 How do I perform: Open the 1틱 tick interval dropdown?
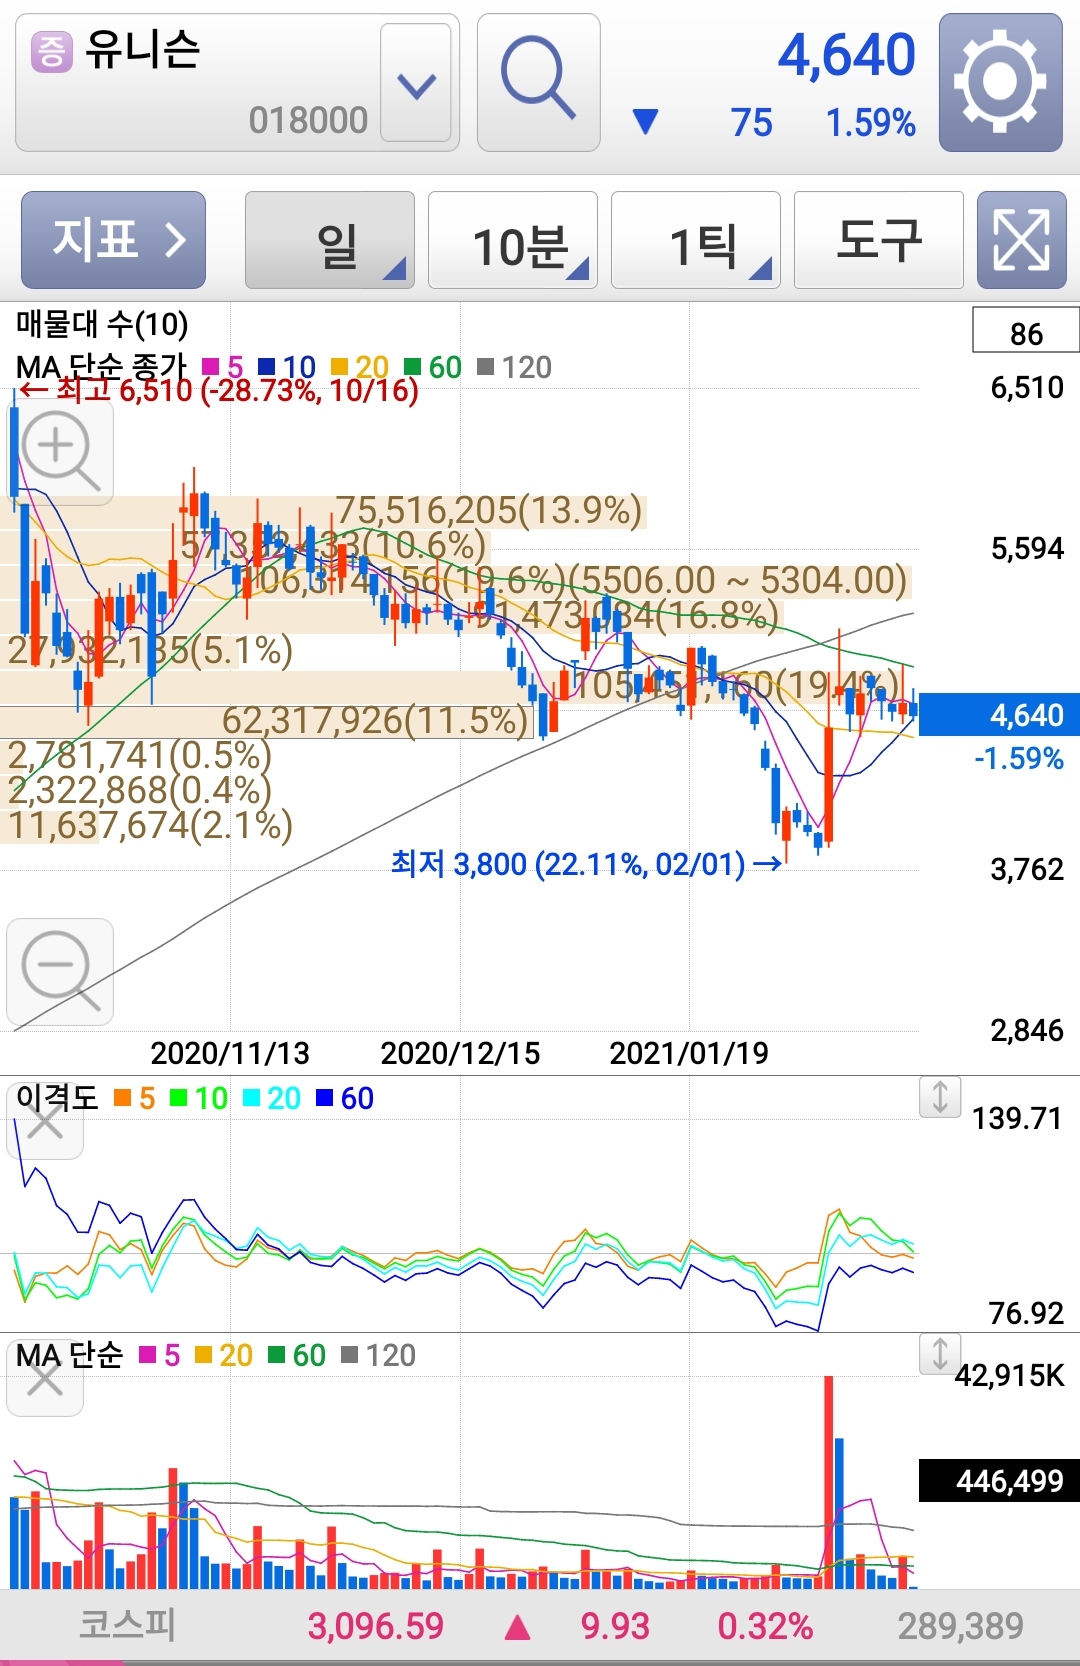tap(696, 240)
